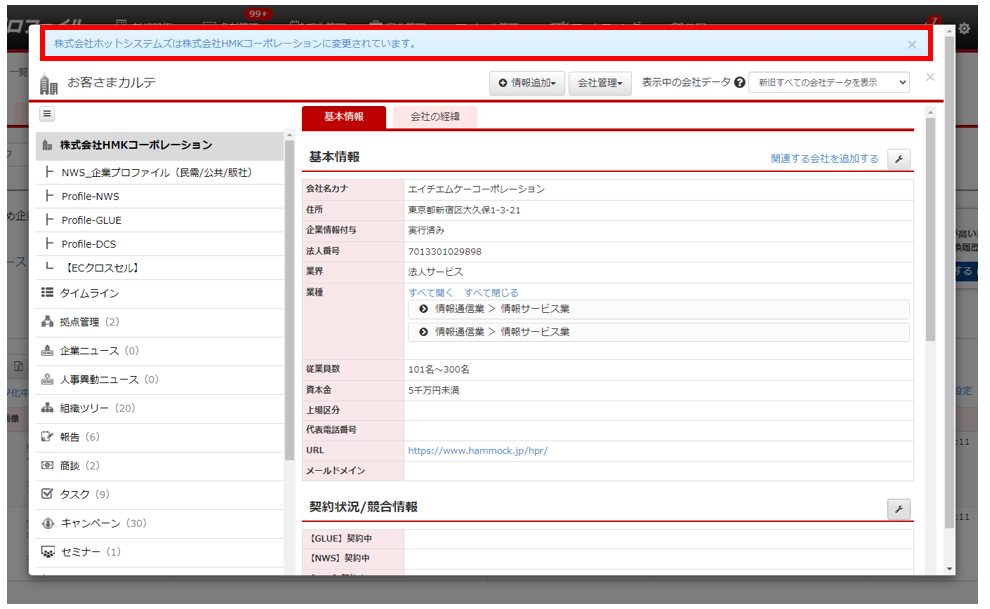Click すべて閉じる to collapse all industries

pos(491,293)
